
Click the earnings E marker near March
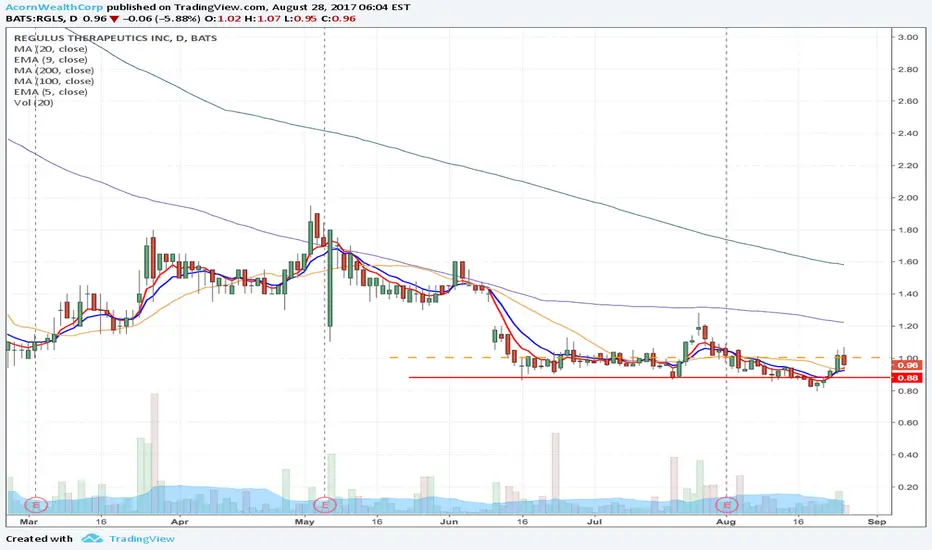(x=36, y=505)
